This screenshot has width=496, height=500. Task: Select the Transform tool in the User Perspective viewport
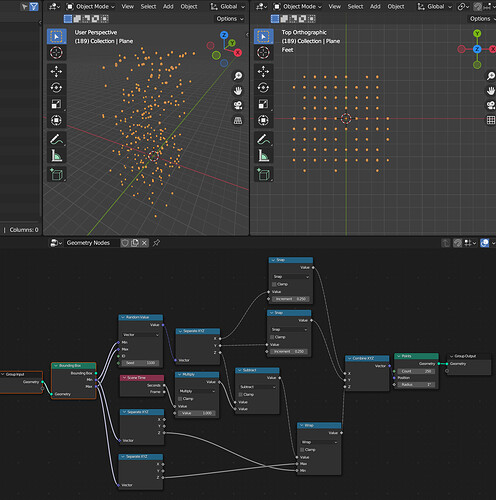click(x=56, y=120)
